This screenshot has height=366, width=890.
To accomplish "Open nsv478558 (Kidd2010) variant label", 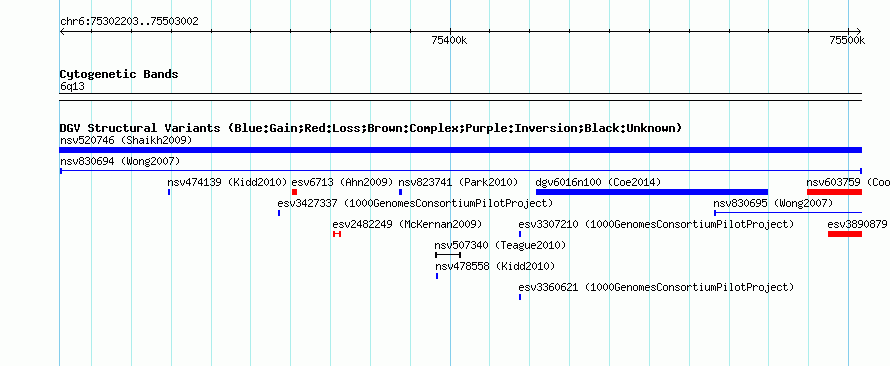I will [x=495, y=267].
